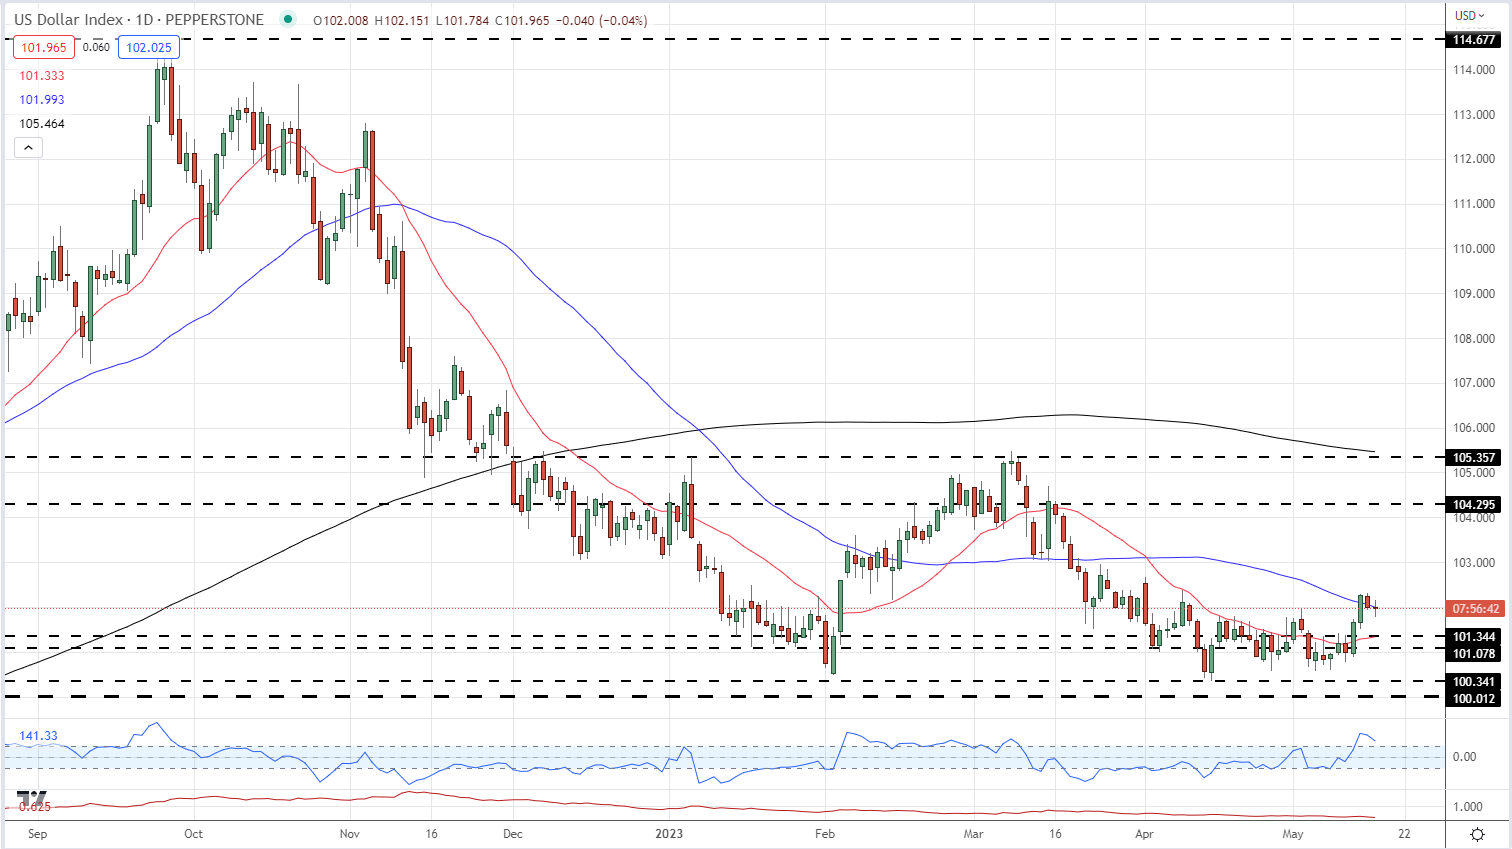
Task: Select black moving average value 105.464
Action: click(x=42, y=124)
